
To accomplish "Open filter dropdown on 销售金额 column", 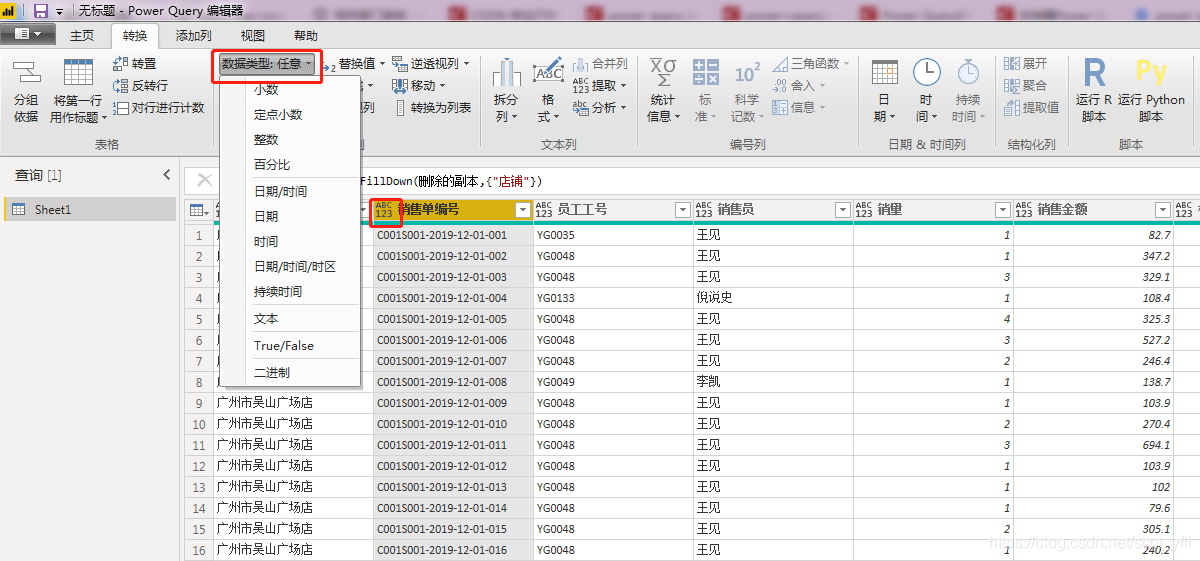I will click(1163, 210).
